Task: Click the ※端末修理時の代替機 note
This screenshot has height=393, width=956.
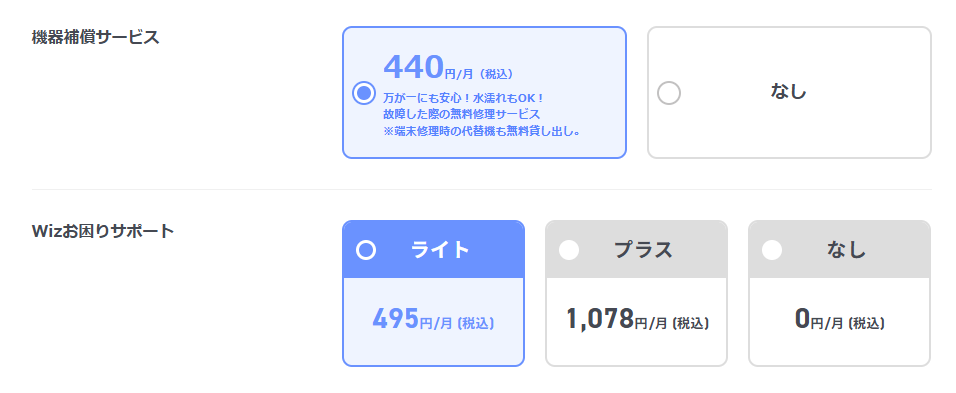Action: (x=482, y=131)
